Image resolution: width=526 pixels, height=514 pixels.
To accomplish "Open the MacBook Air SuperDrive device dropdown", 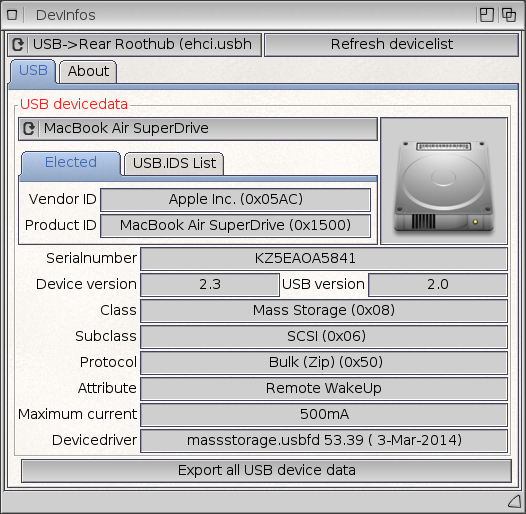I will (x=198, y=129).
